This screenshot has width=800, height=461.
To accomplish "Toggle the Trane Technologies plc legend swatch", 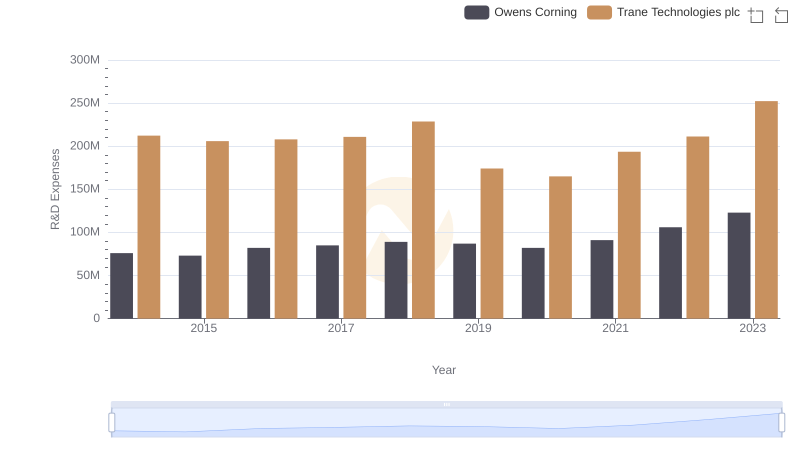I will pyautogui.click(x=600, y=12).
